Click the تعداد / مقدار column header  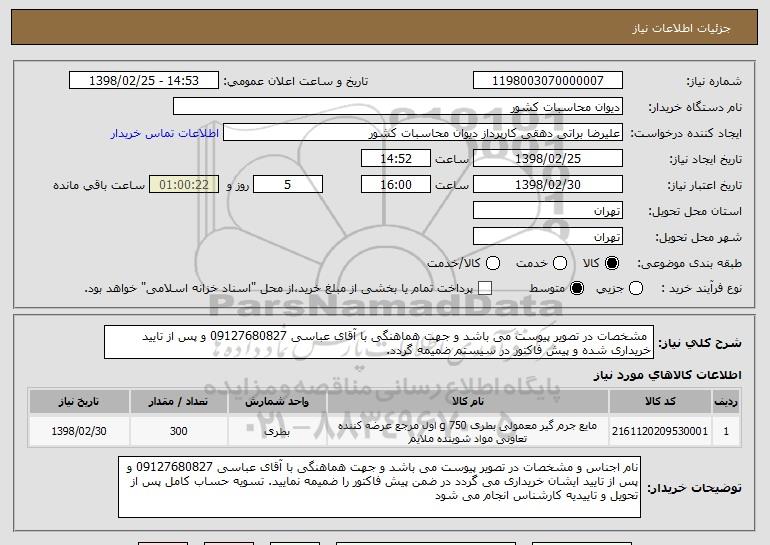coord(178,402)
